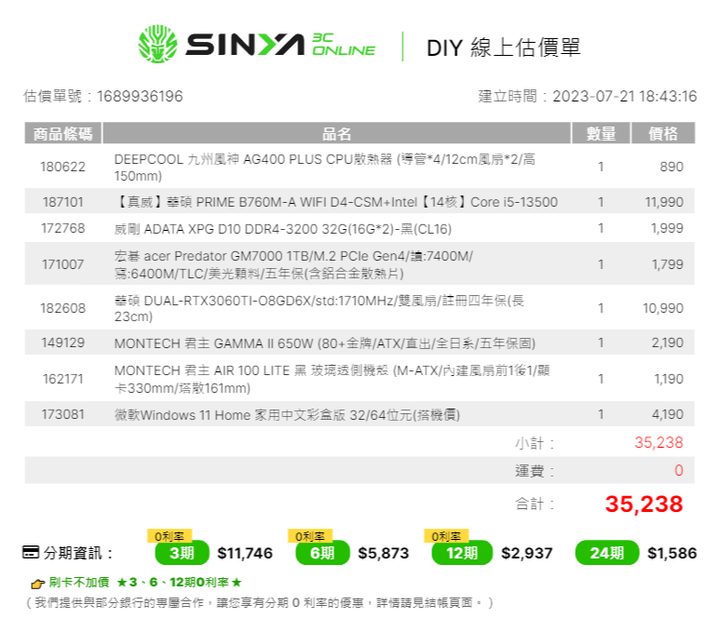The image size is (720, 632).
Task: Click the $2,937 installment amount
Action: tap(527, 553)
